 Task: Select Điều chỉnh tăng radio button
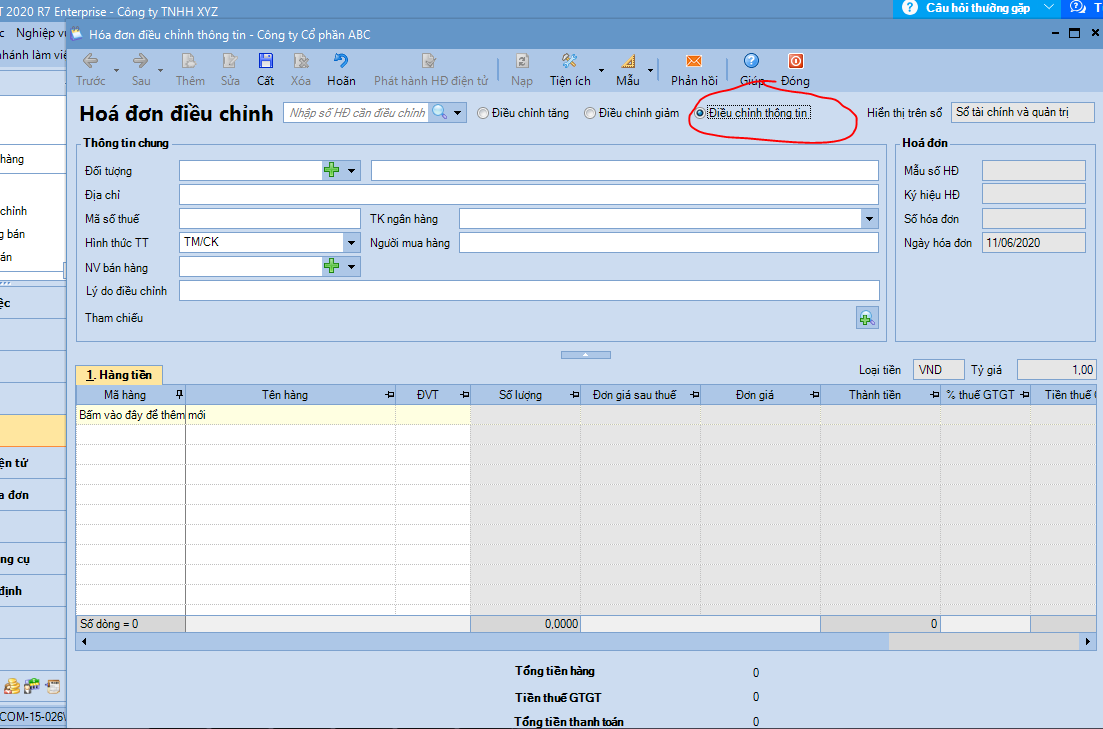click(x=483, y=113)
